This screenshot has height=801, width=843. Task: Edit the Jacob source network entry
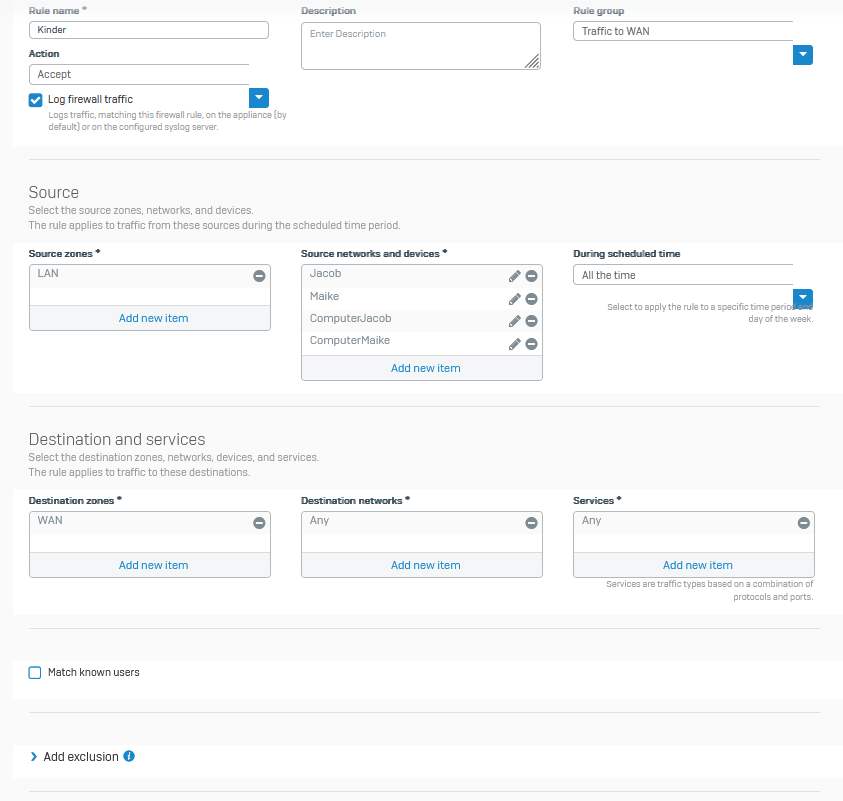pos(514,276)
